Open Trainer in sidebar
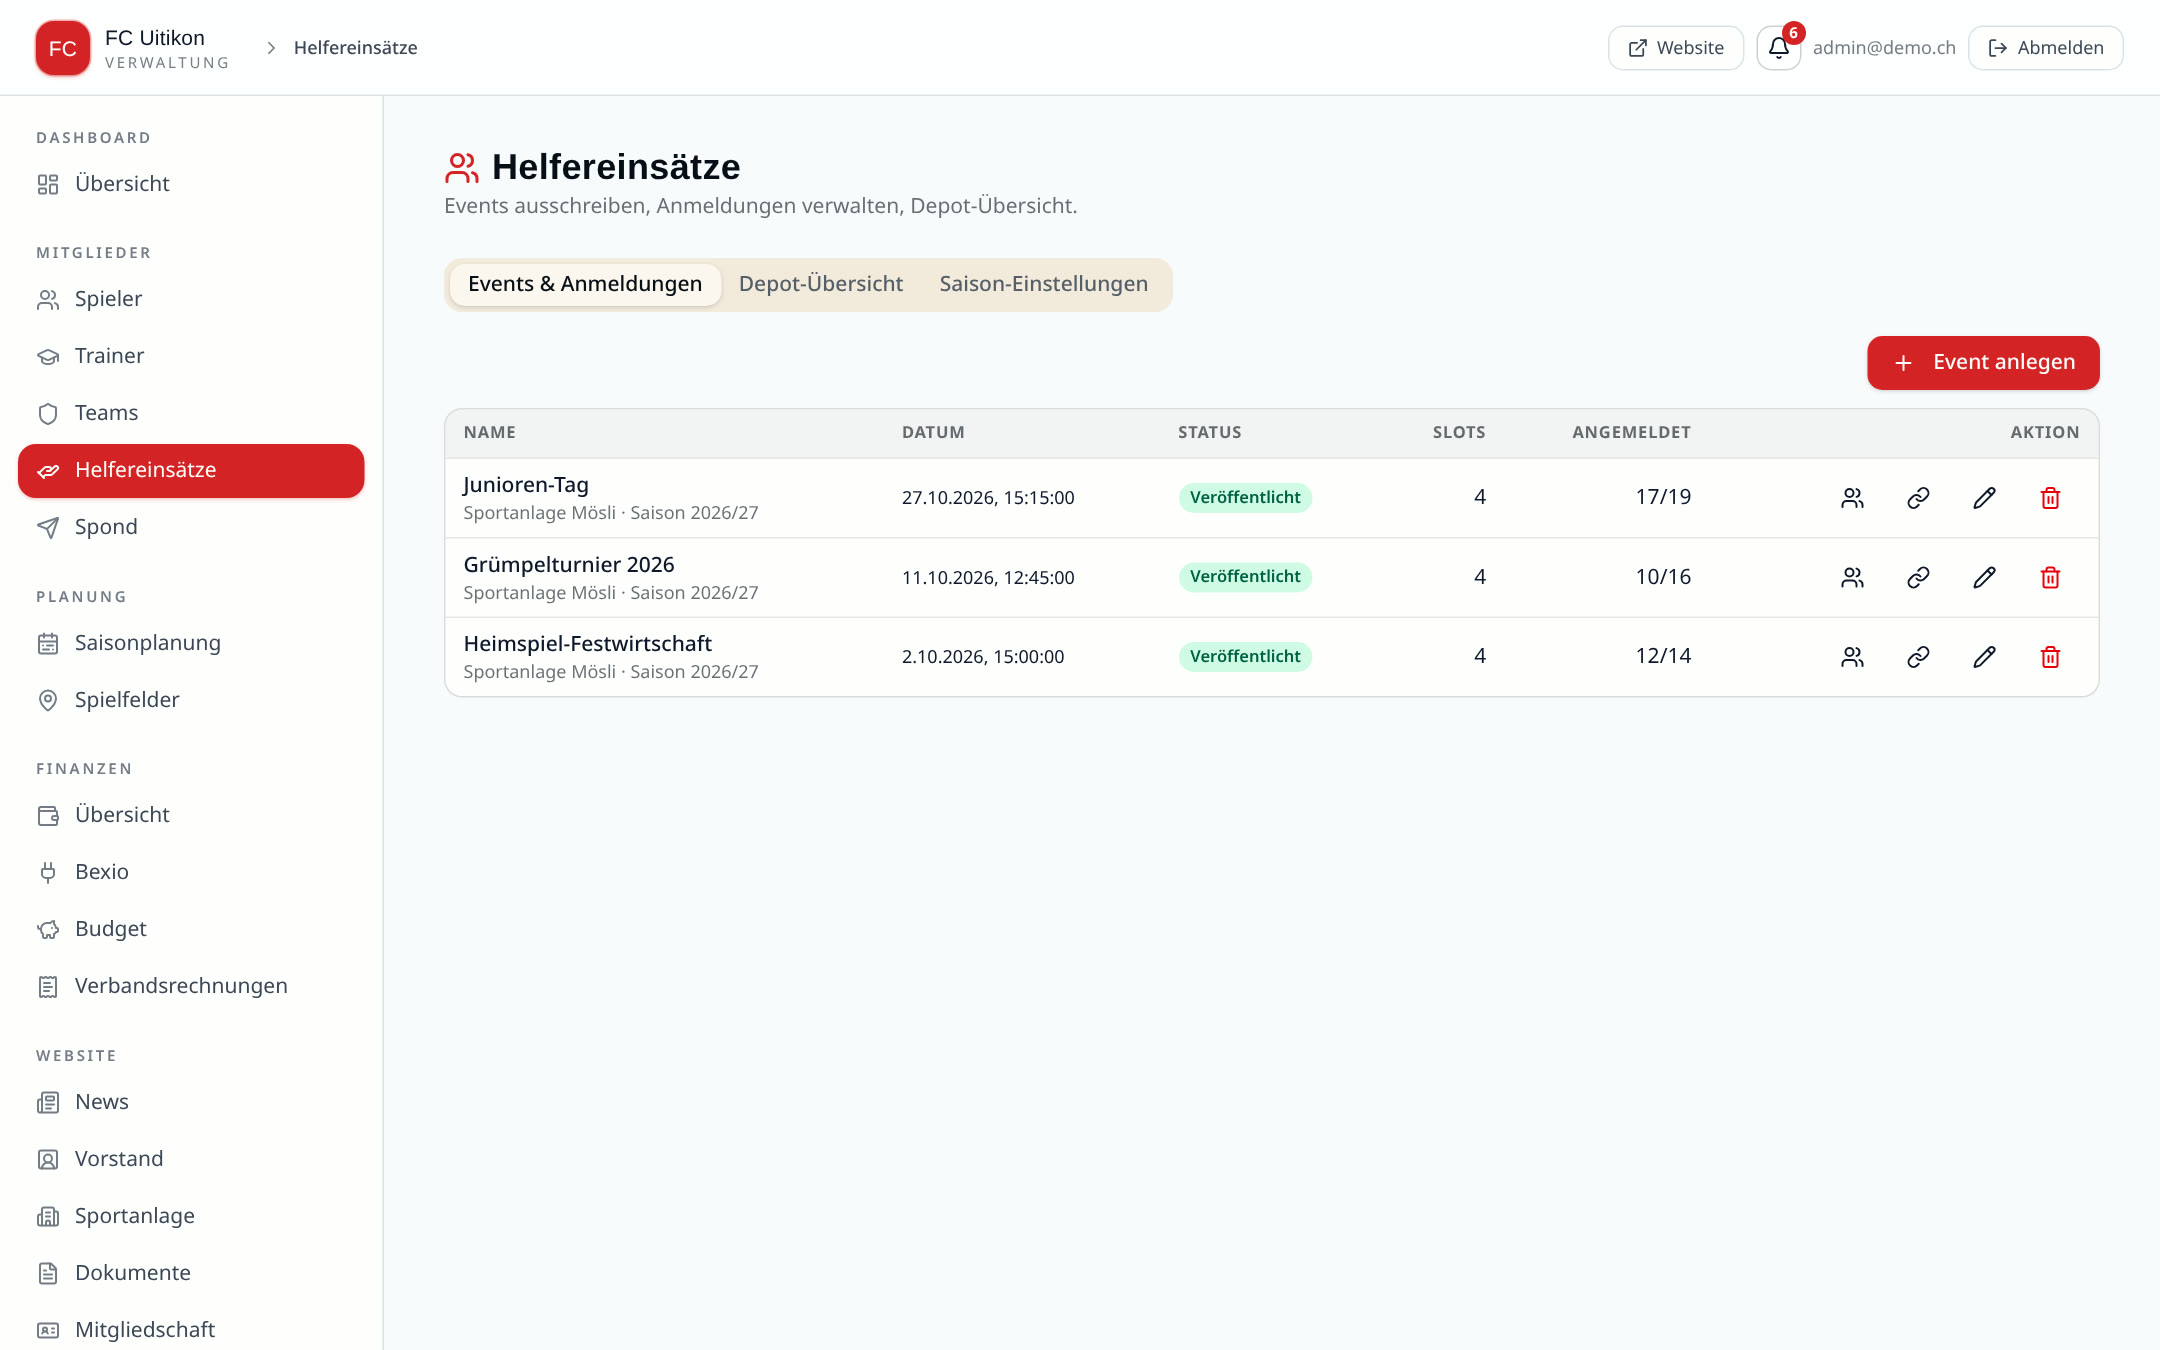This screenshot has height=1350, width=2160. pos(191,356)
